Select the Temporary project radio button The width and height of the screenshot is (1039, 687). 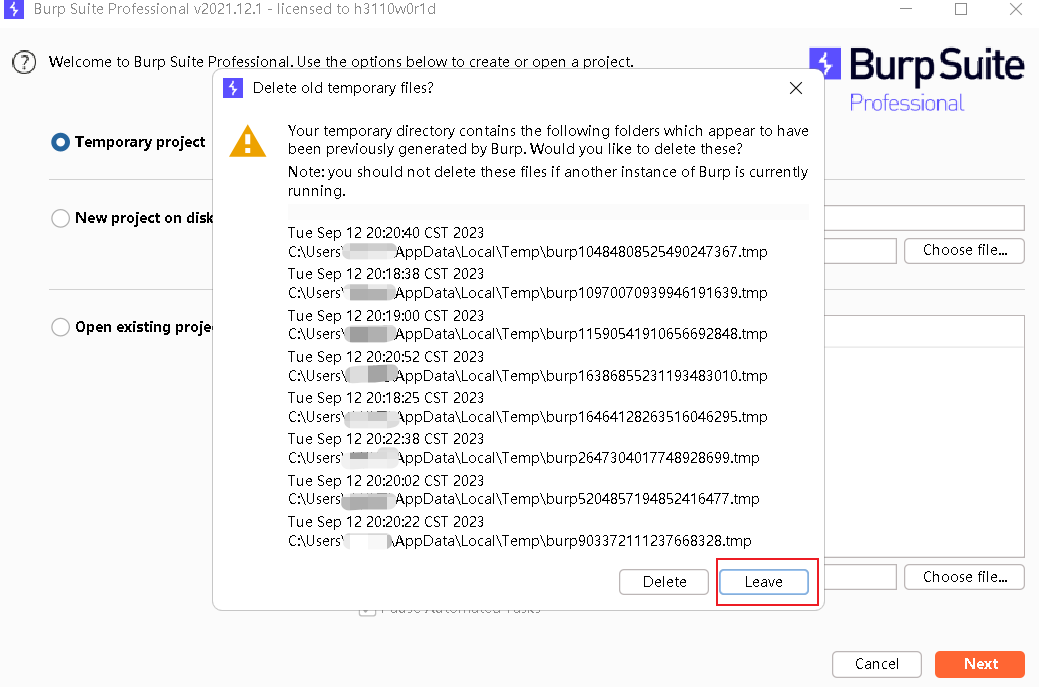[x=61, y=142]
